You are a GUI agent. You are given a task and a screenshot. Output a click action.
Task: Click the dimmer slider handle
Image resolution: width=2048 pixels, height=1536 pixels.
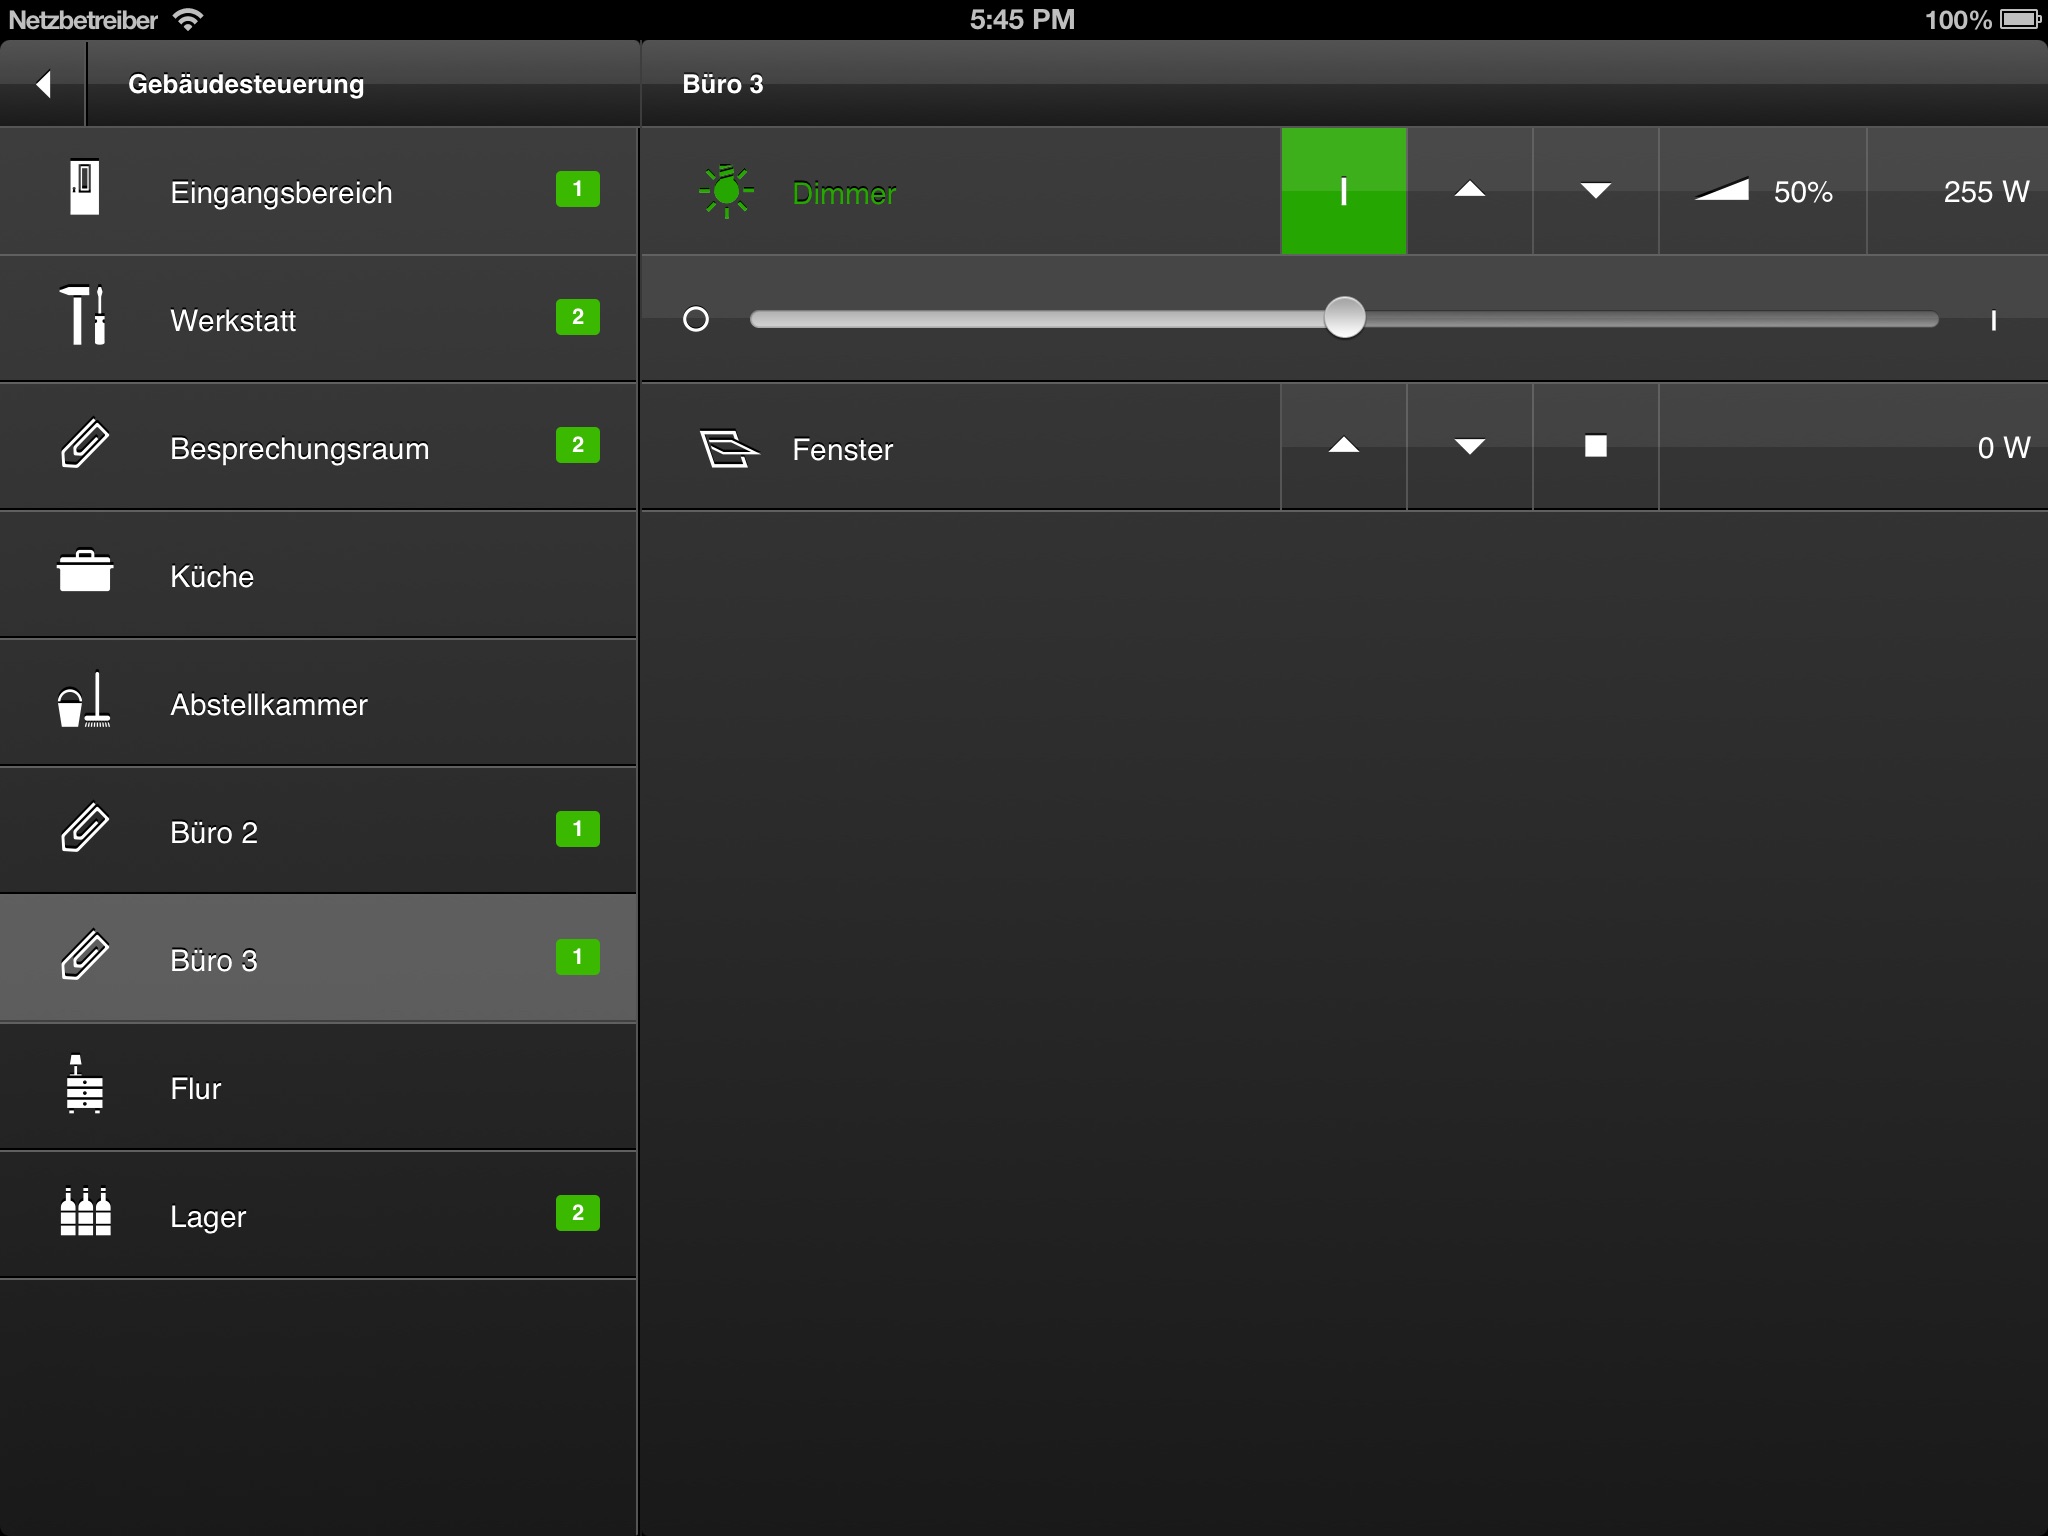pos(1344,318)
